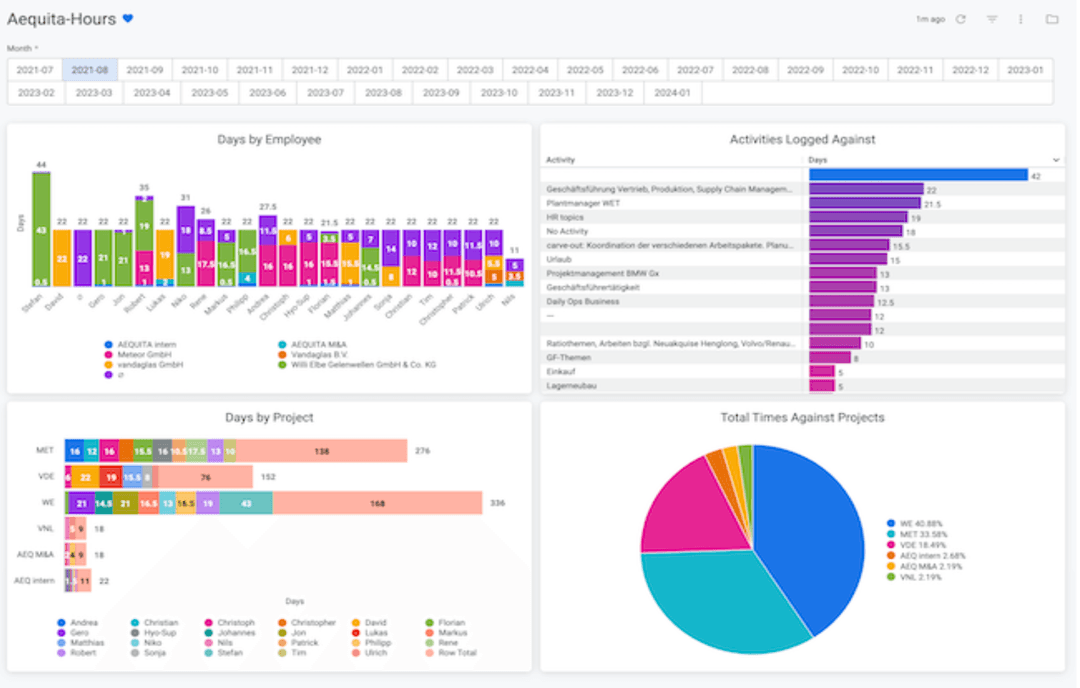The height and width of the screenshot is (688, 1080).
Task: Select the Daily Ops Business row
Action: pyautogui.click(x=802, y=302)
